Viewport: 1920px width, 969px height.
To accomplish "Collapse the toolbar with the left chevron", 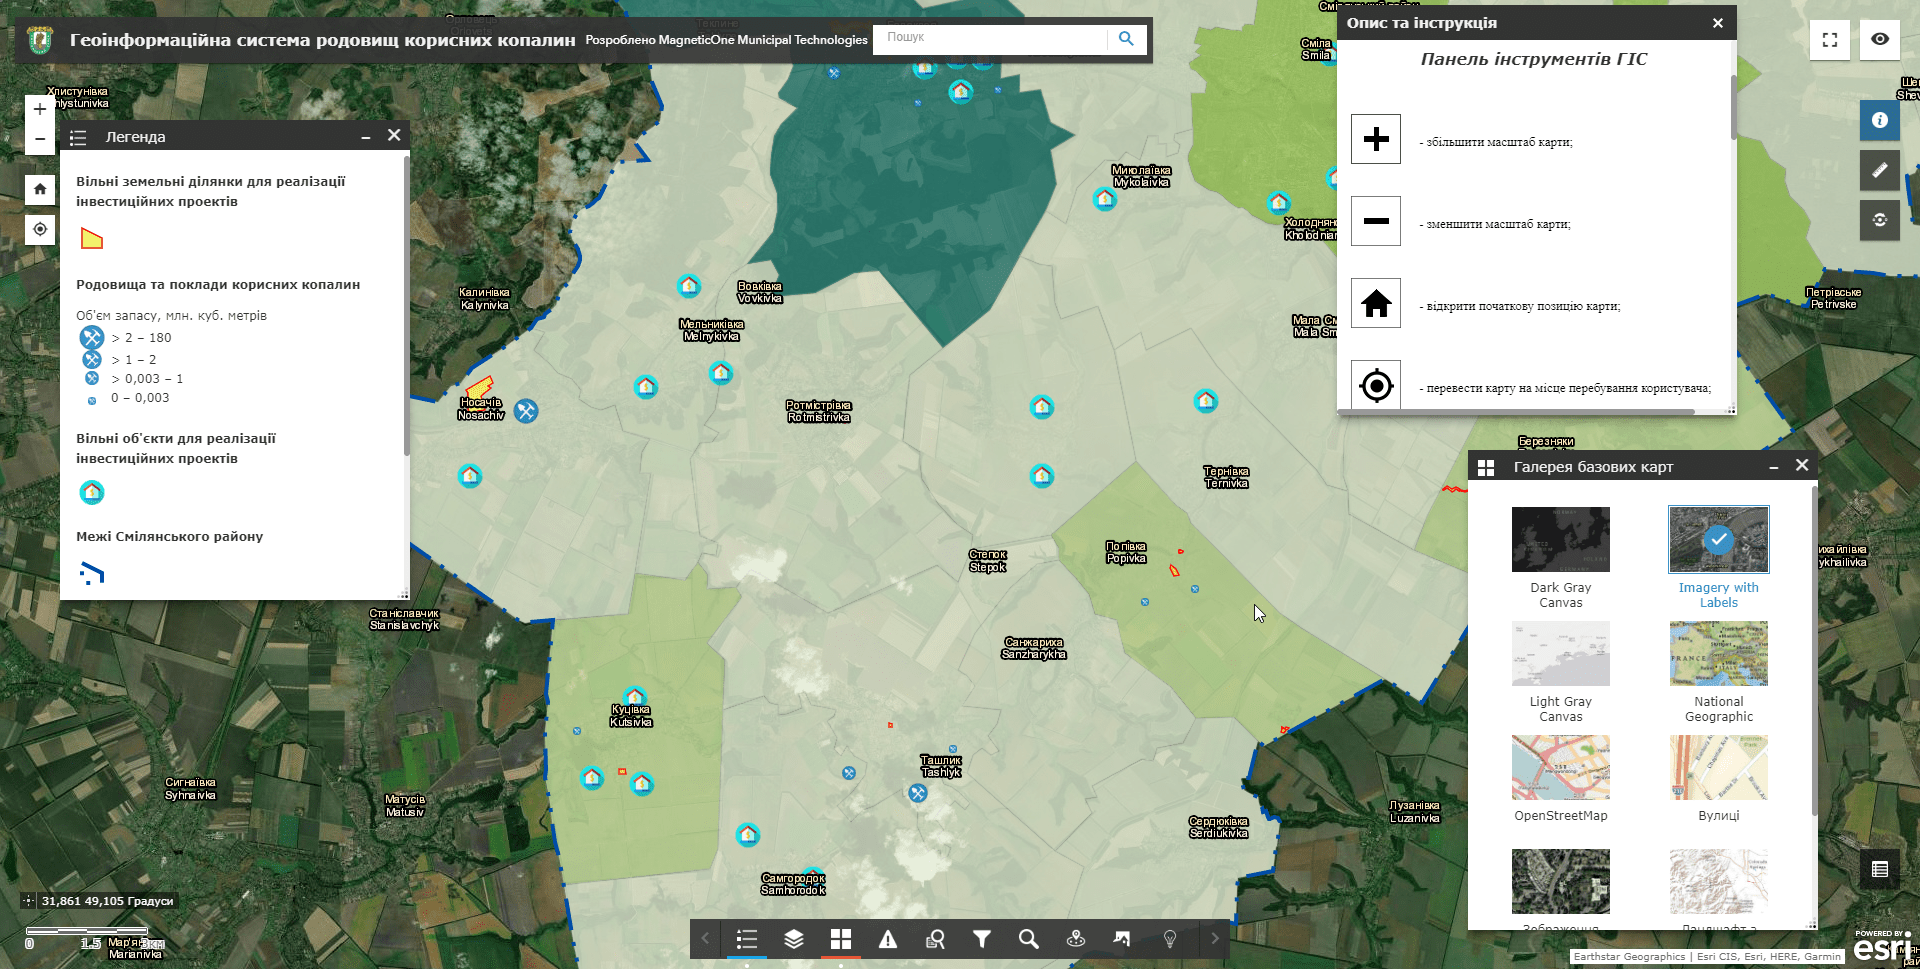I will [707, 939].
